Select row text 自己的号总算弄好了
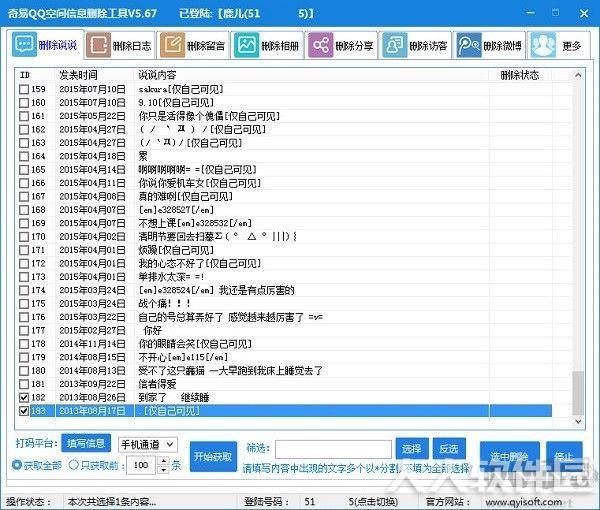The width and height of the screenshot is (600, 510). [181, 317]
